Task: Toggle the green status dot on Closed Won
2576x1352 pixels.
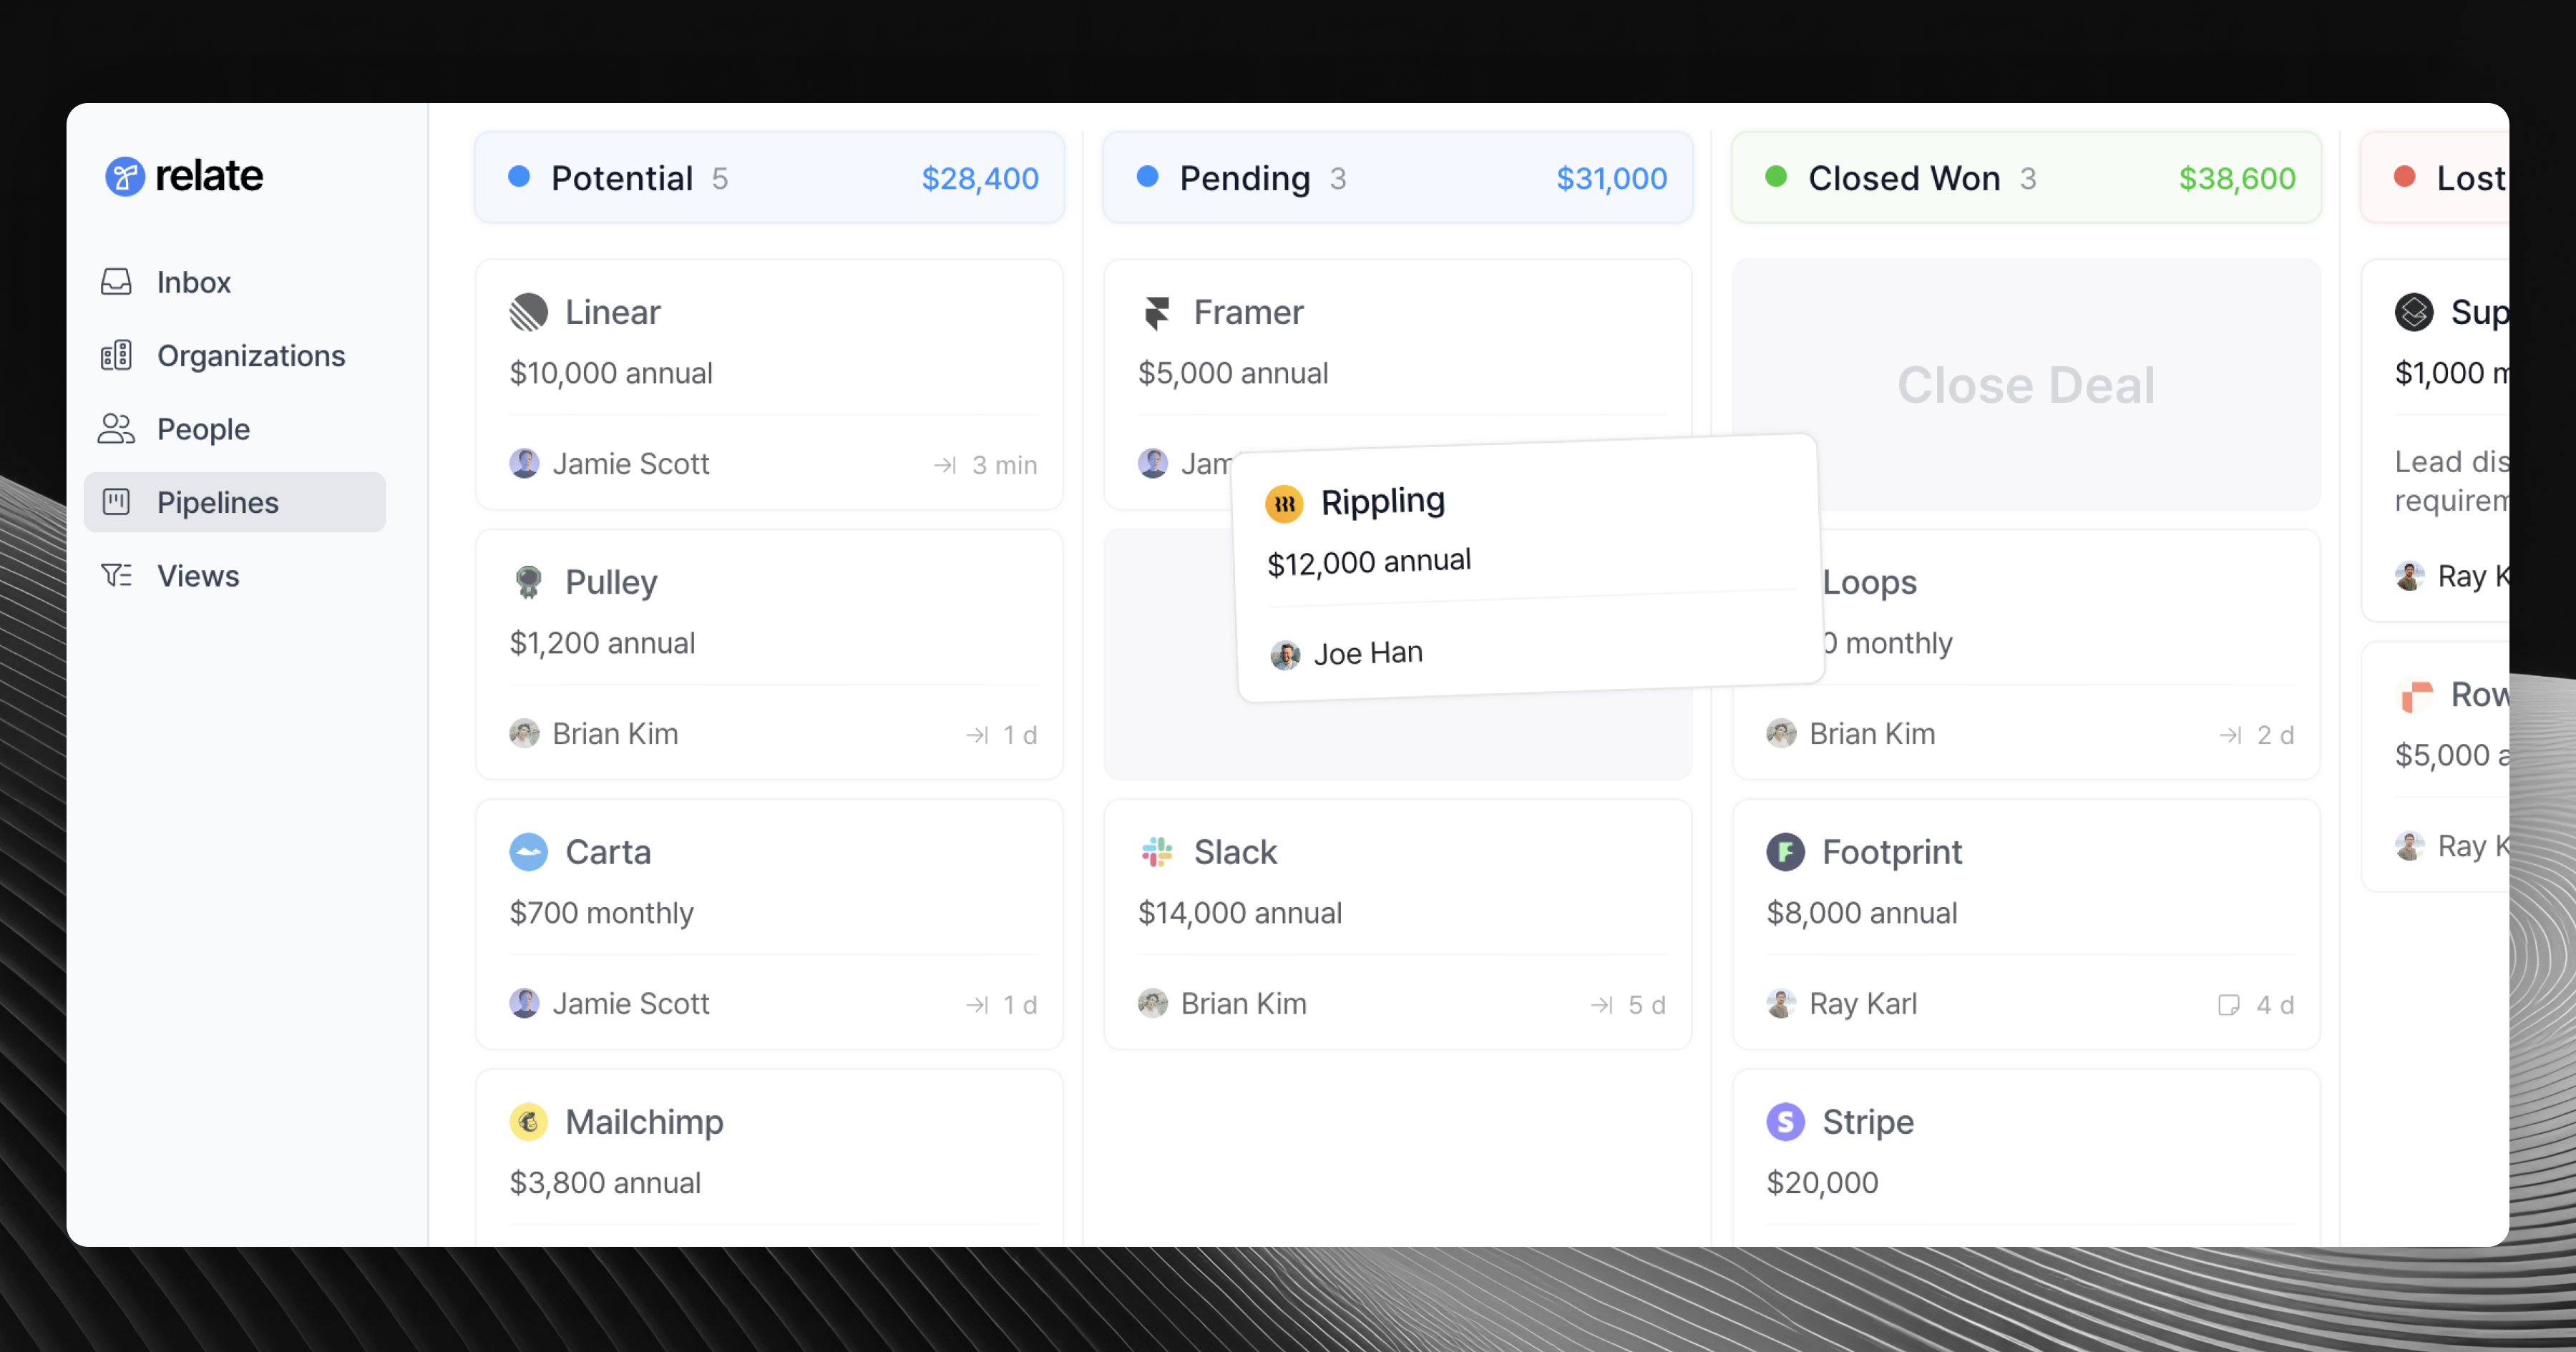Action: 1777,177
